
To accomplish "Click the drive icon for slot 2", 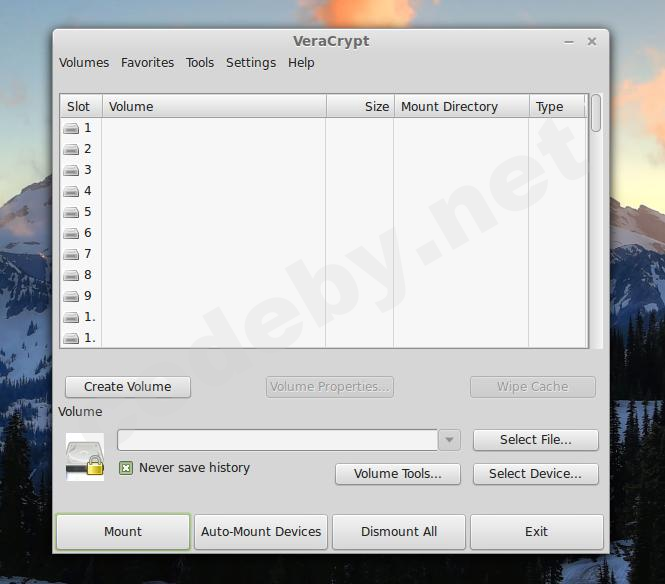I will click(71, 149).
